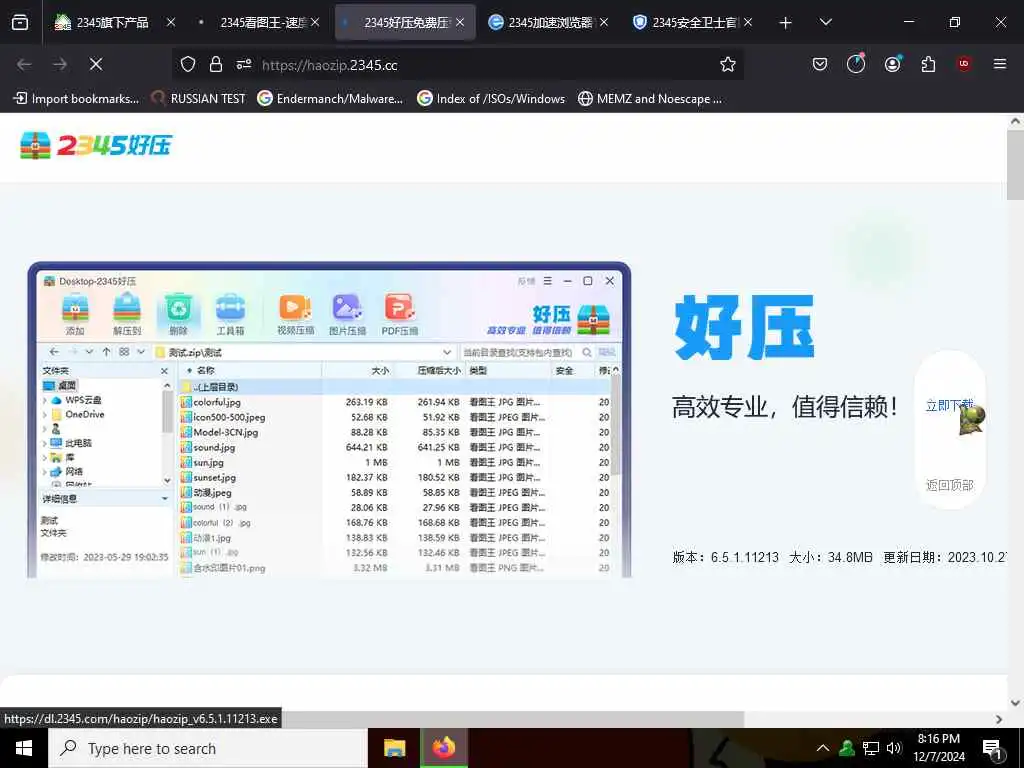Close the 2345加速浏览器 tab

coord(604,22)
